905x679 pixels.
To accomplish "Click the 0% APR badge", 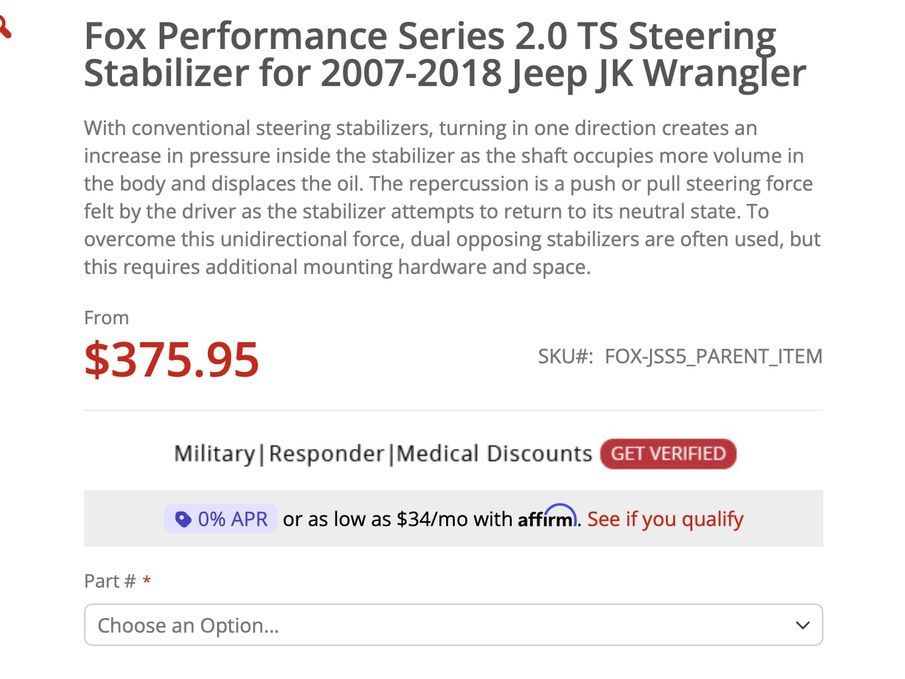I will 221,519.
